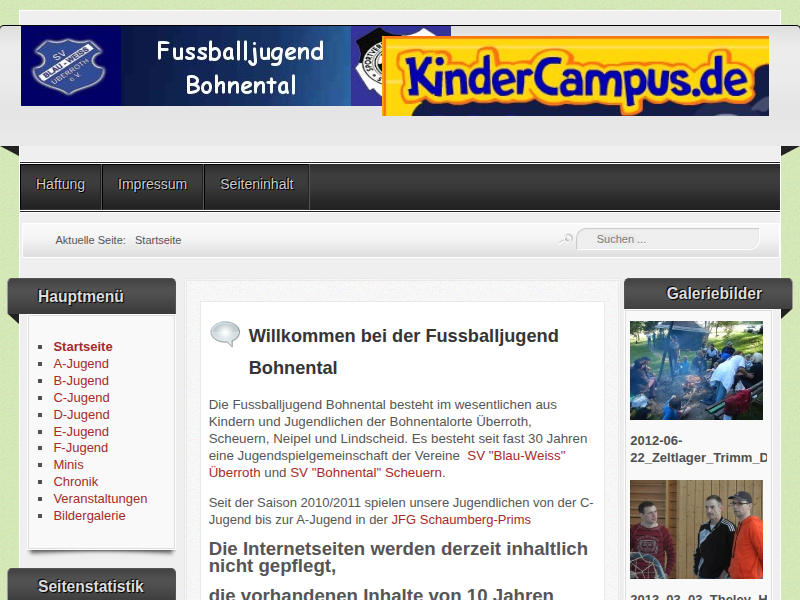The image size is (800, 600).
Task: Click into the Suchen search field
Action: coord(670,239)
